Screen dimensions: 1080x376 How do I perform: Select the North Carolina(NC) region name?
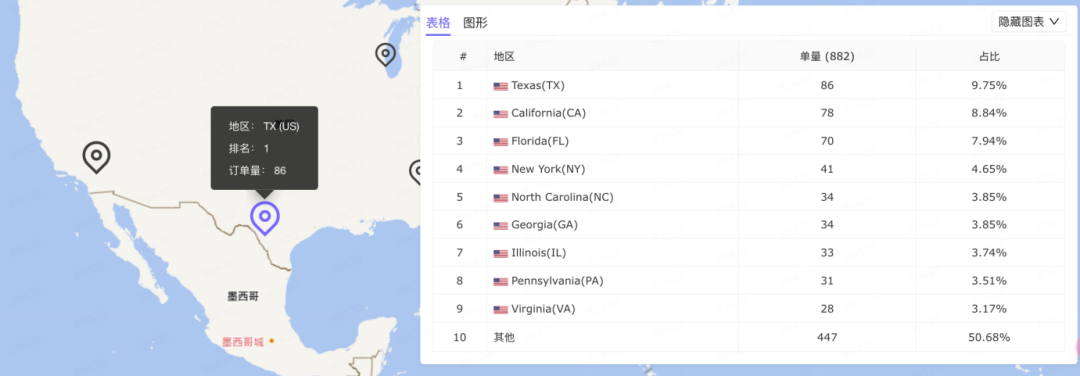[562, 197]
